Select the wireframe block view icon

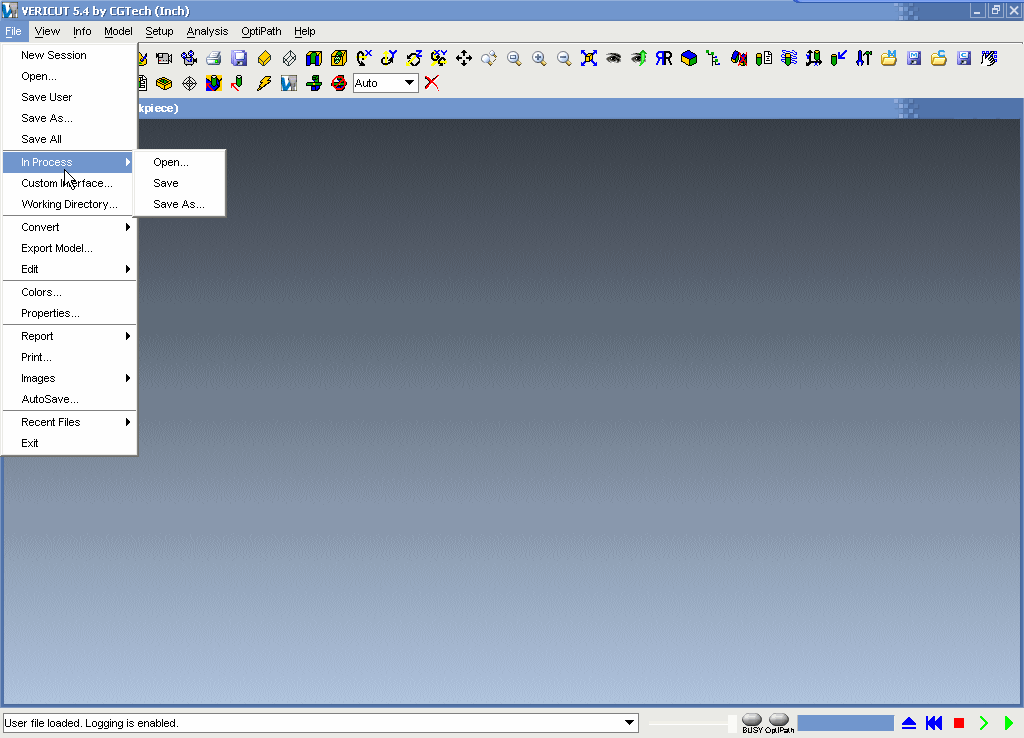click(x=289, y=59)
